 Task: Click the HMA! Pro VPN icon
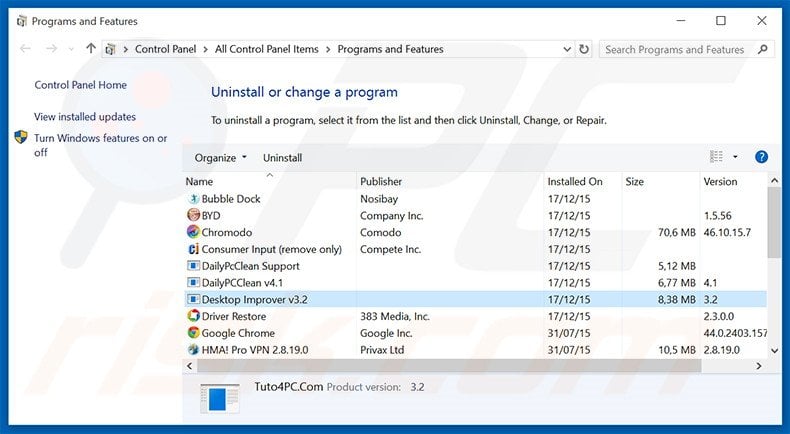point(193,349)
